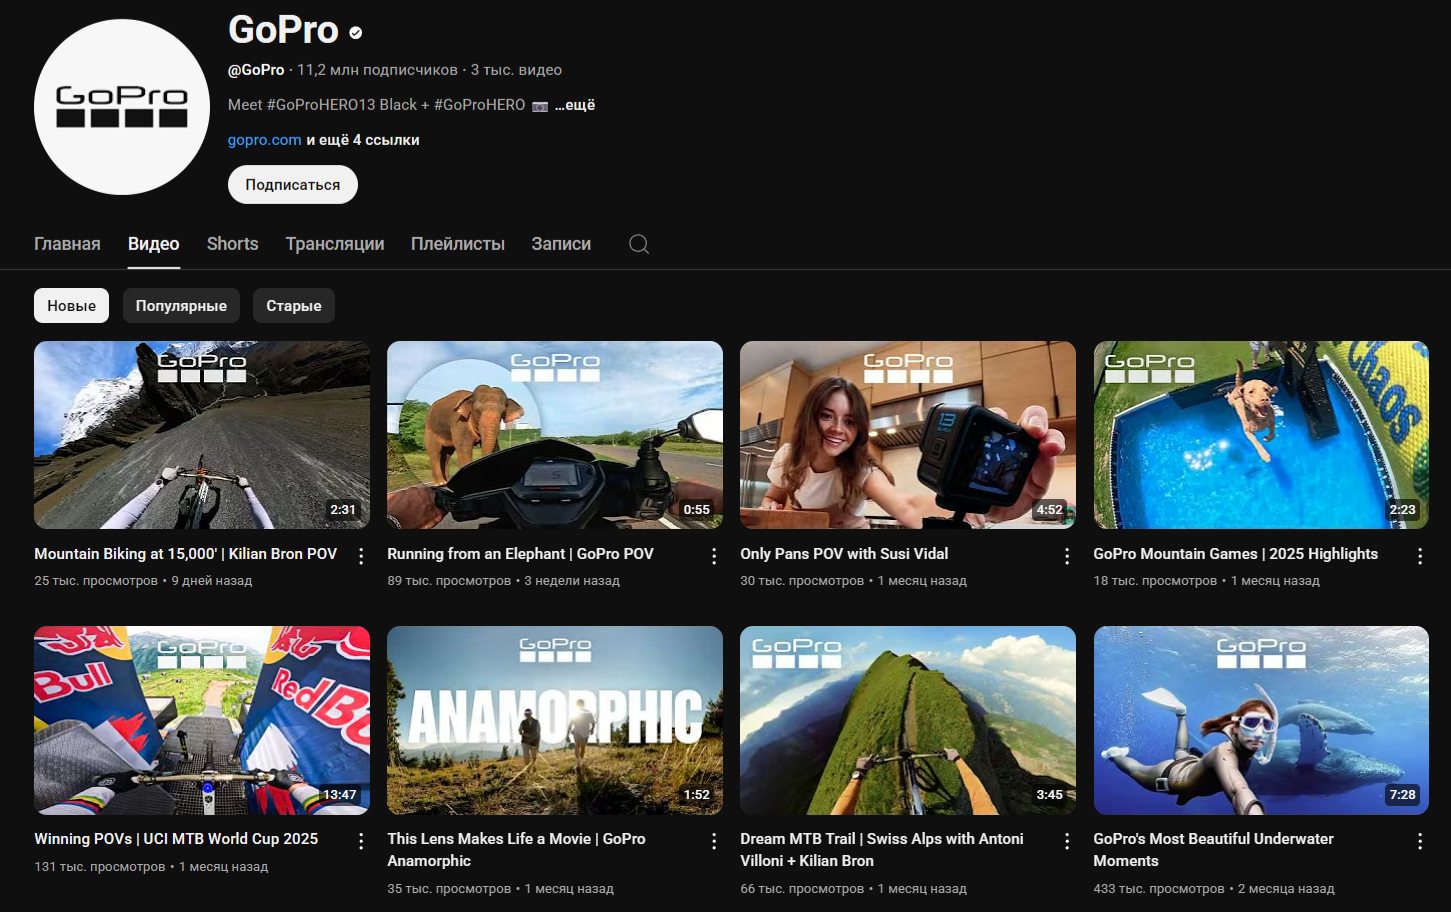This screenshot has height=912, width=1451.
Task: Switch the filter to Старые
Action: (293, 306)
